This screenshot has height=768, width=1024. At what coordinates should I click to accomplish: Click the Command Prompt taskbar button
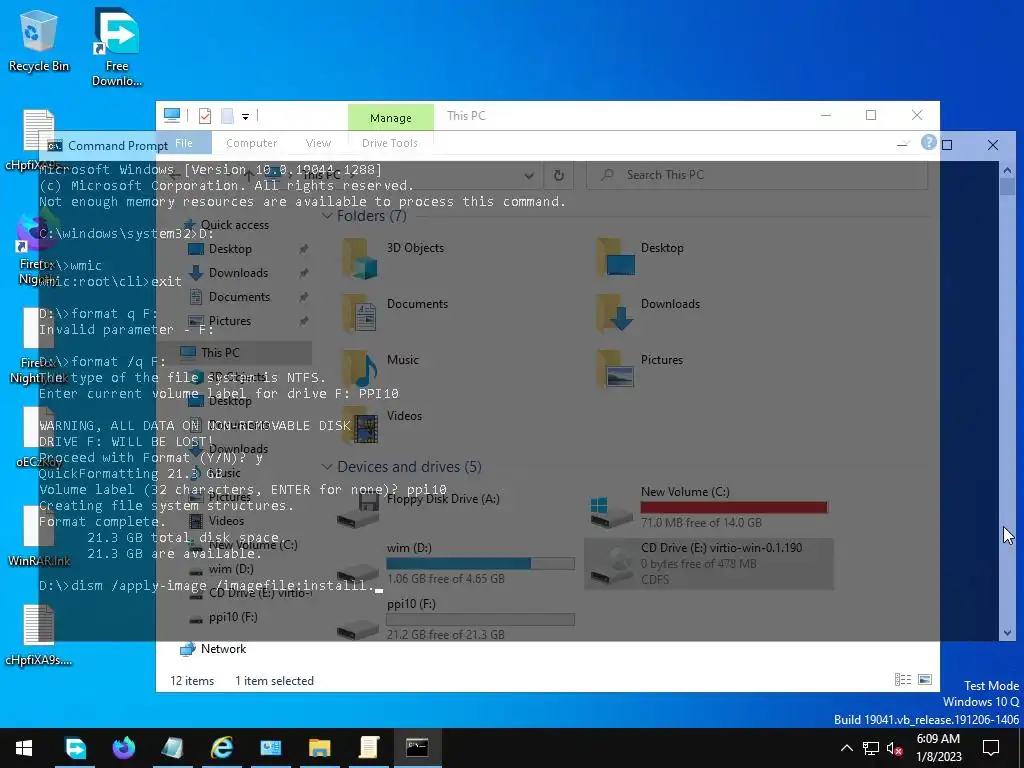tap(417, 748)
